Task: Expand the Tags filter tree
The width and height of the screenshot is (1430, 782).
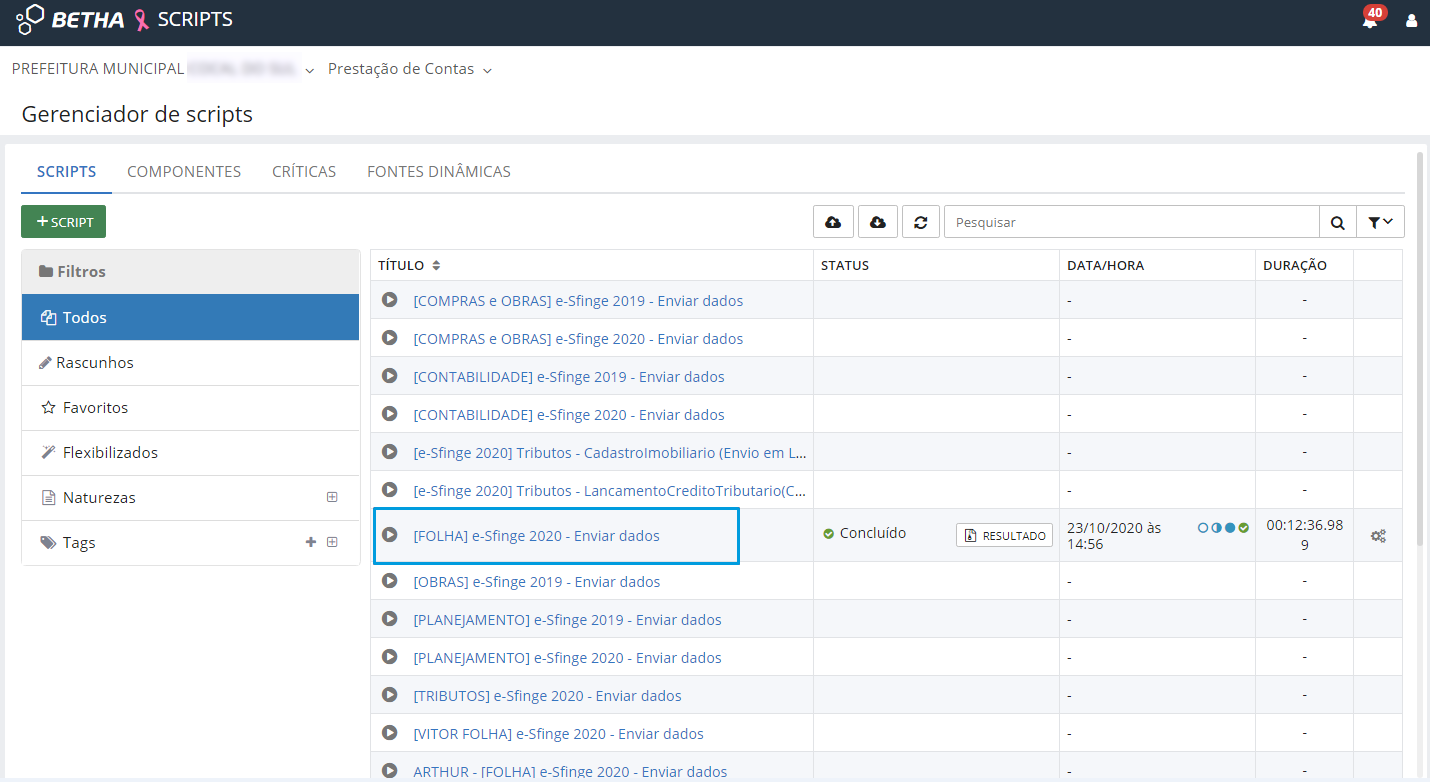Action: coord(332,542)
